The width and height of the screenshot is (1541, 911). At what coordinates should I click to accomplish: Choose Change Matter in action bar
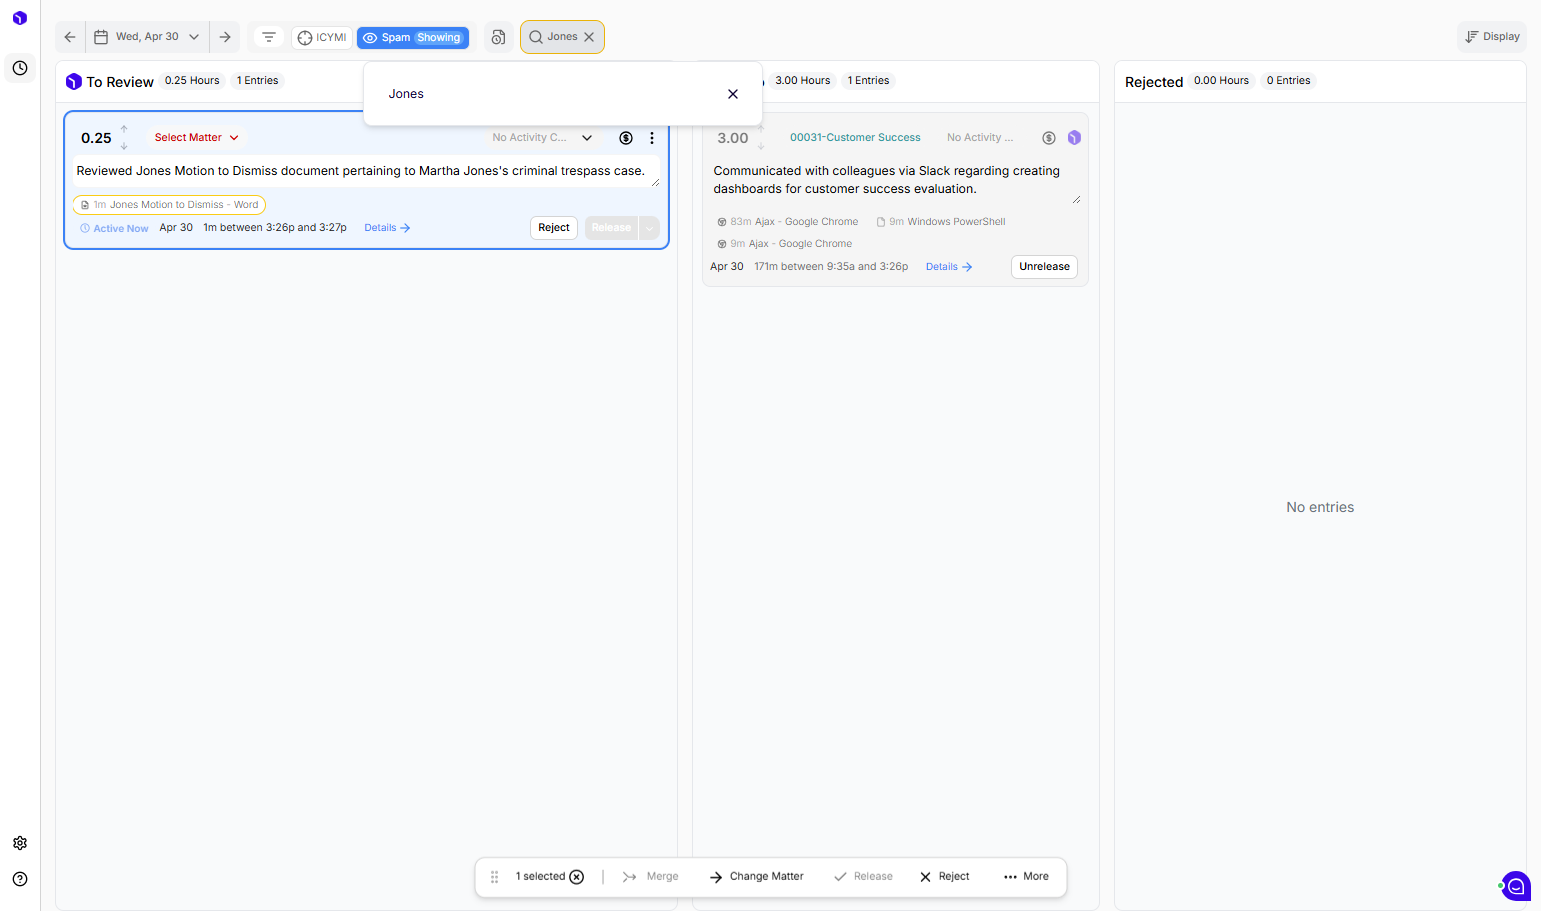pyautogui.click(x=757, y=877)
